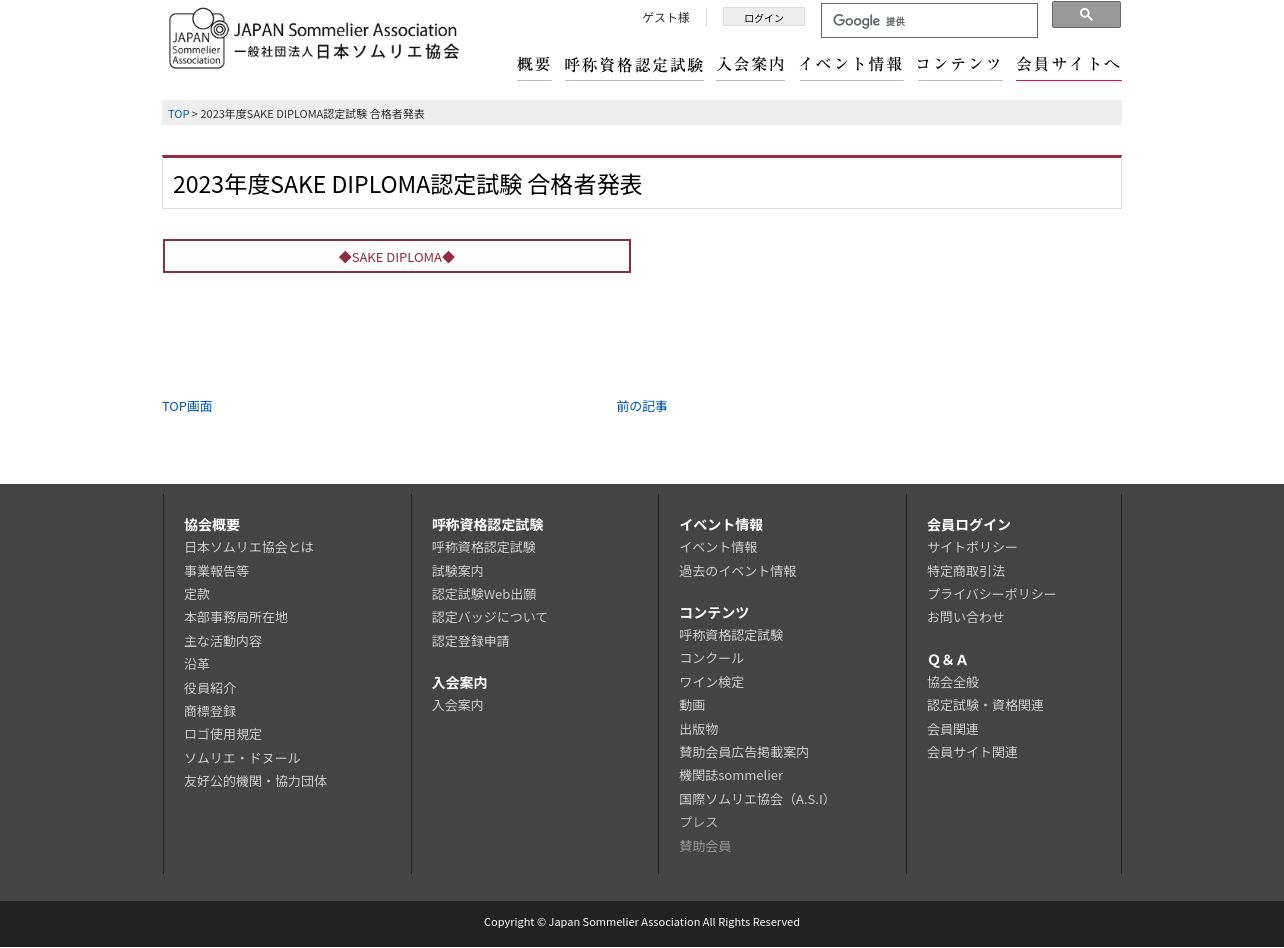The image size is (1284, 948).
Task: Open the 賛助会員 footer link
Action: tap(705, 846)
